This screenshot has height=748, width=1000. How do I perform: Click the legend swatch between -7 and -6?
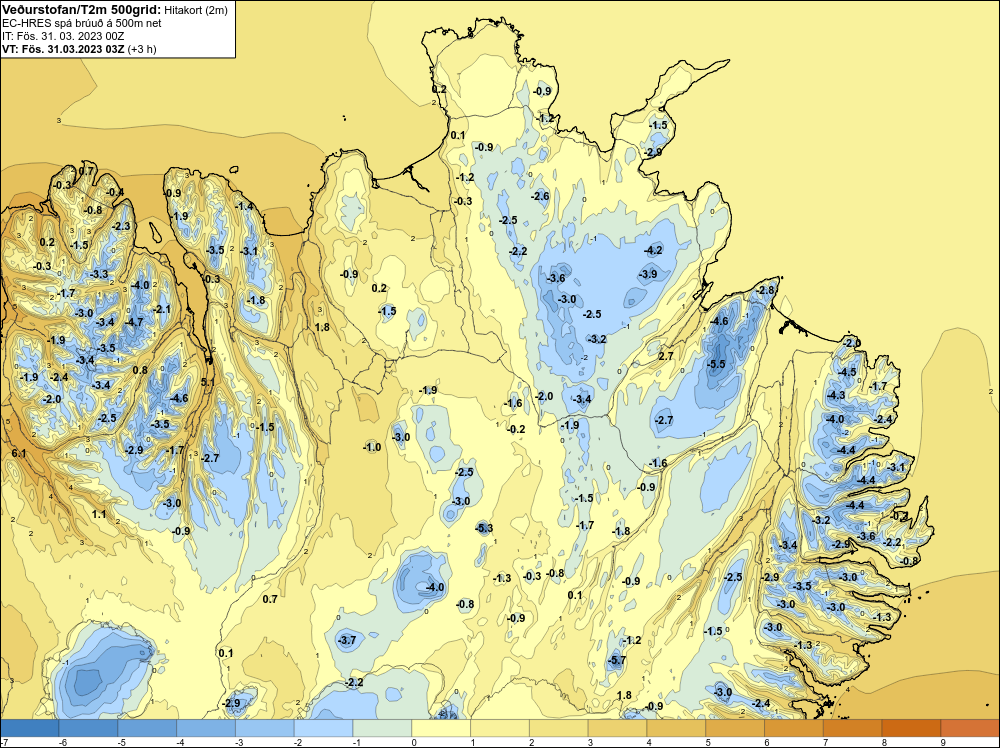(29, 728)
